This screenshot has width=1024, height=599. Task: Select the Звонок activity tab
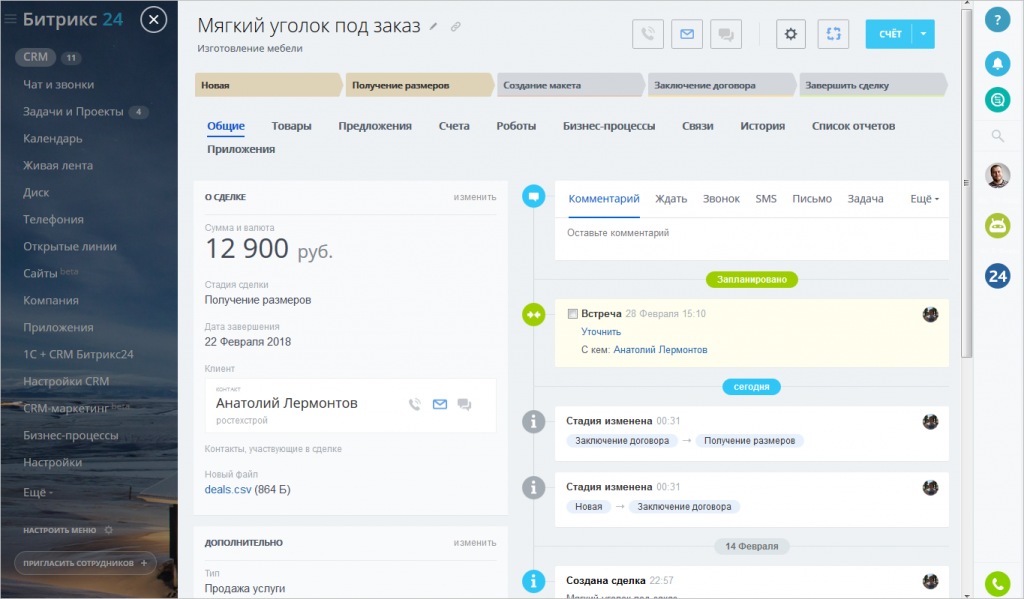point(721,199)
